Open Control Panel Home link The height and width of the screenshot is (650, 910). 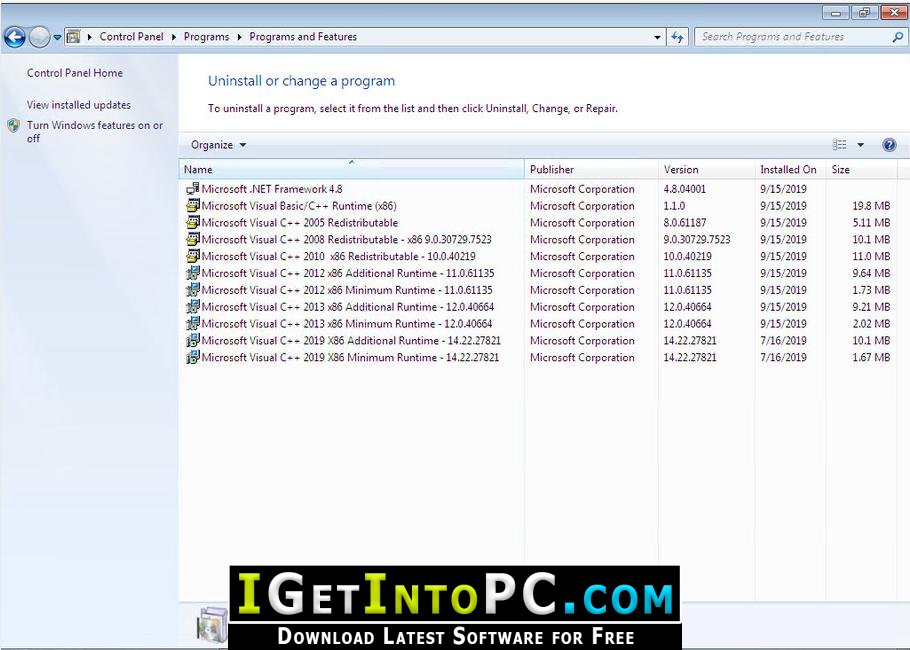(x=75, y=73)
